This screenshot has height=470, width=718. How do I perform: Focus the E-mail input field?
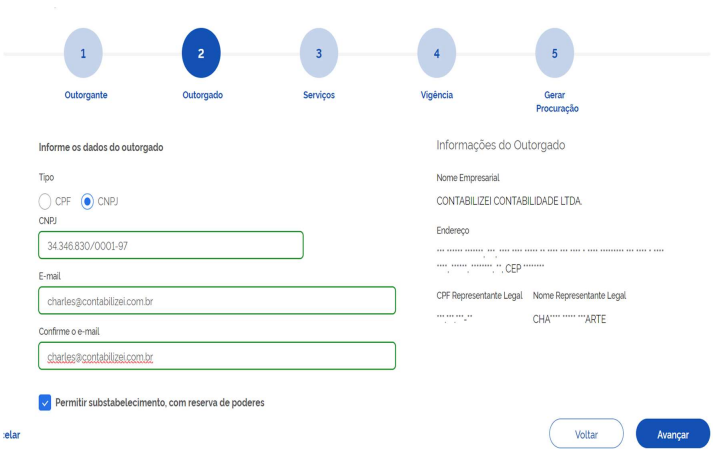pyautogui.click(x=217, y=301)
